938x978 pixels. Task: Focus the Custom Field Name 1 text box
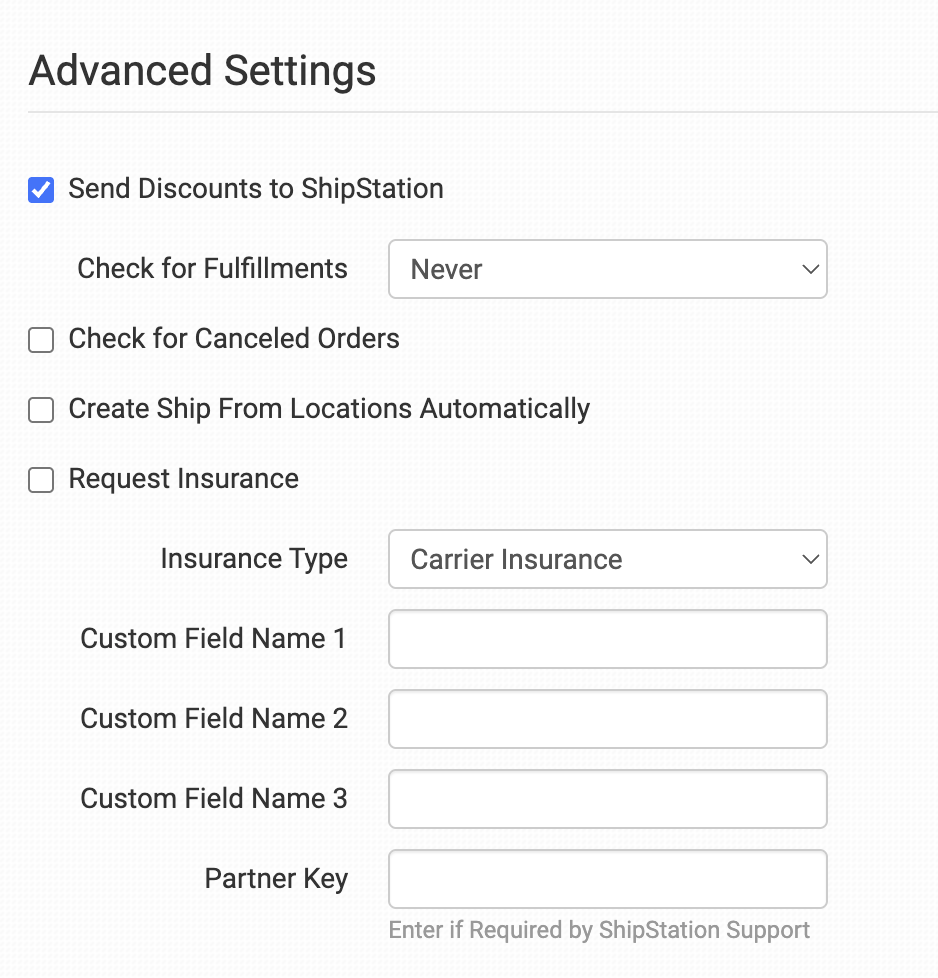coord(607,639)
